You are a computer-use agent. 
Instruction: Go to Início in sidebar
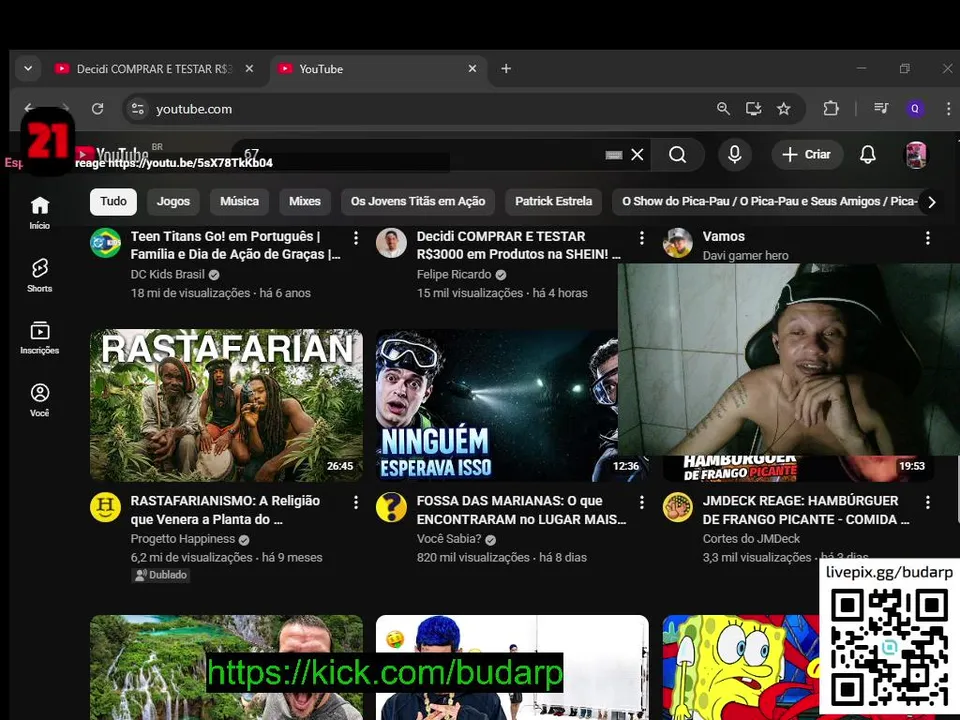click(x=40, y=212)
